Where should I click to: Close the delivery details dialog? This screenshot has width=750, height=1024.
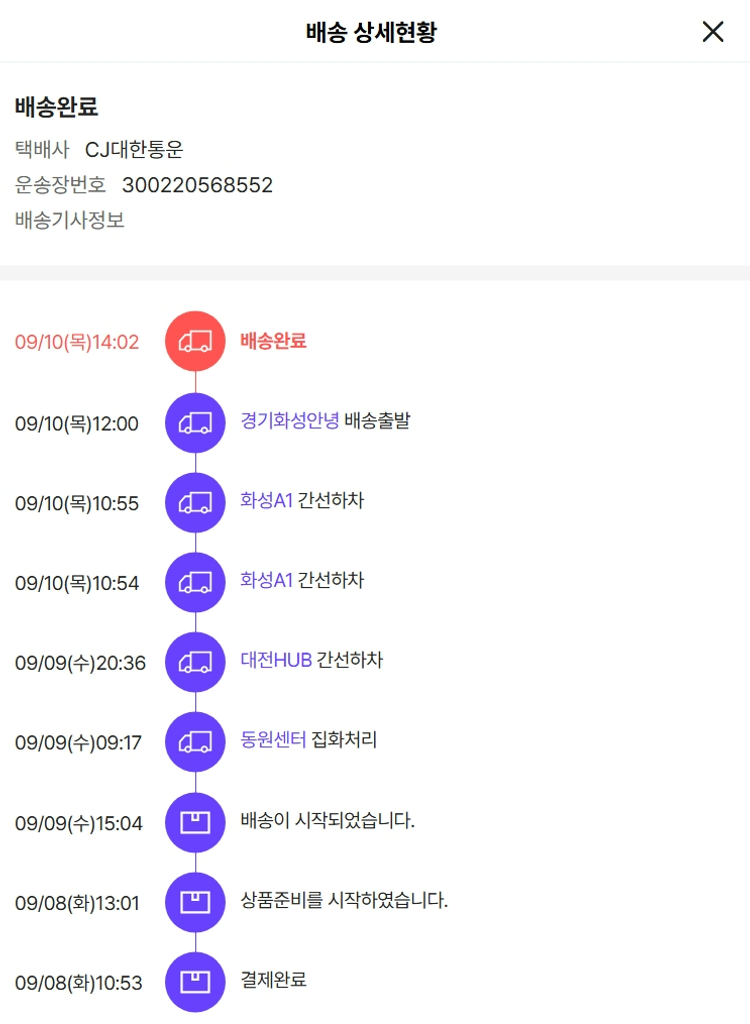click(x=713, y=31)
